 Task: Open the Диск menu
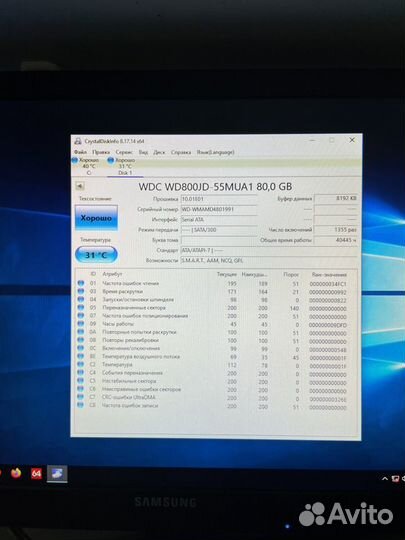[159, 152]
